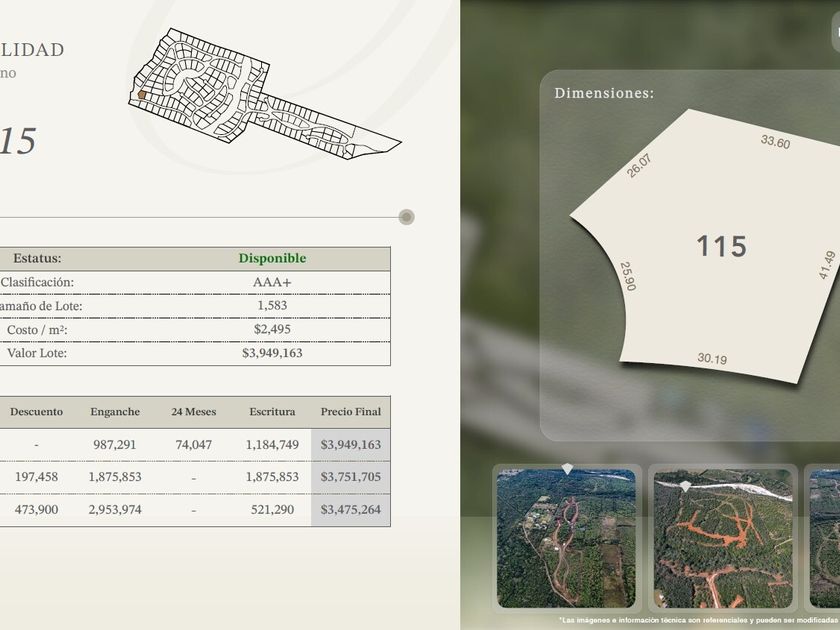This screenshot has height=630, width=840.
Task: Click the side dimension '30.19'
Action: (x=712, y=358)
